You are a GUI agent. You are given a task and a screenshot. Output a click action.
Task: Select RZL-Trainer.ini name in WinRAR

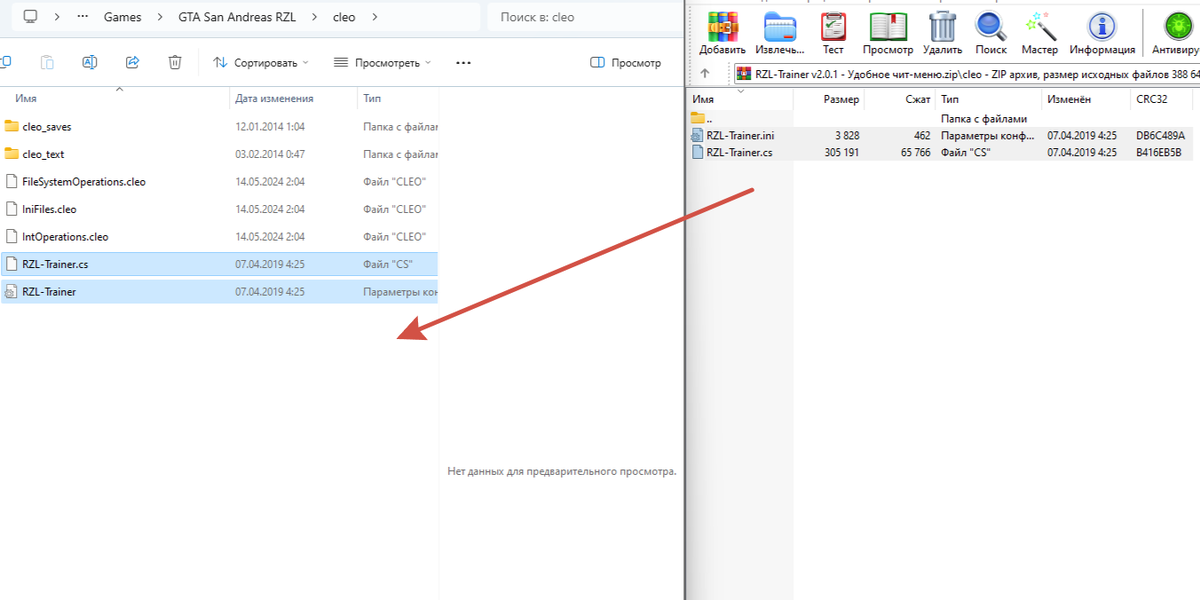pyautogui.click(x=741, y=135)
